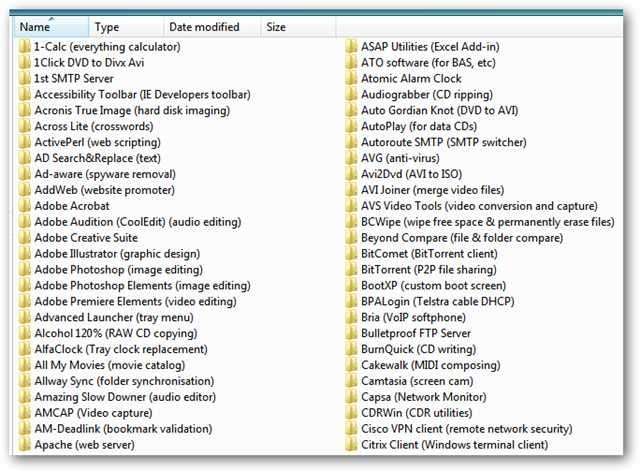Select "CDRWin (CDR utilities)" entry
Screen dimensions: 640x472
click(x=417, y=413)
